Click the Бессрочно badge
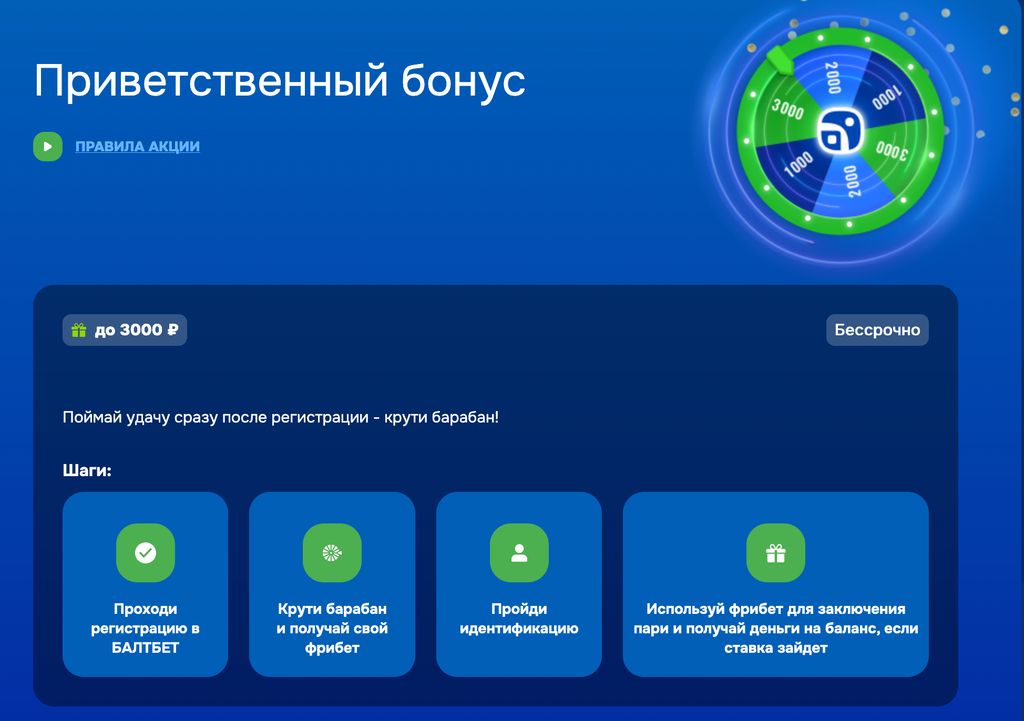 (x=877, y=330)
